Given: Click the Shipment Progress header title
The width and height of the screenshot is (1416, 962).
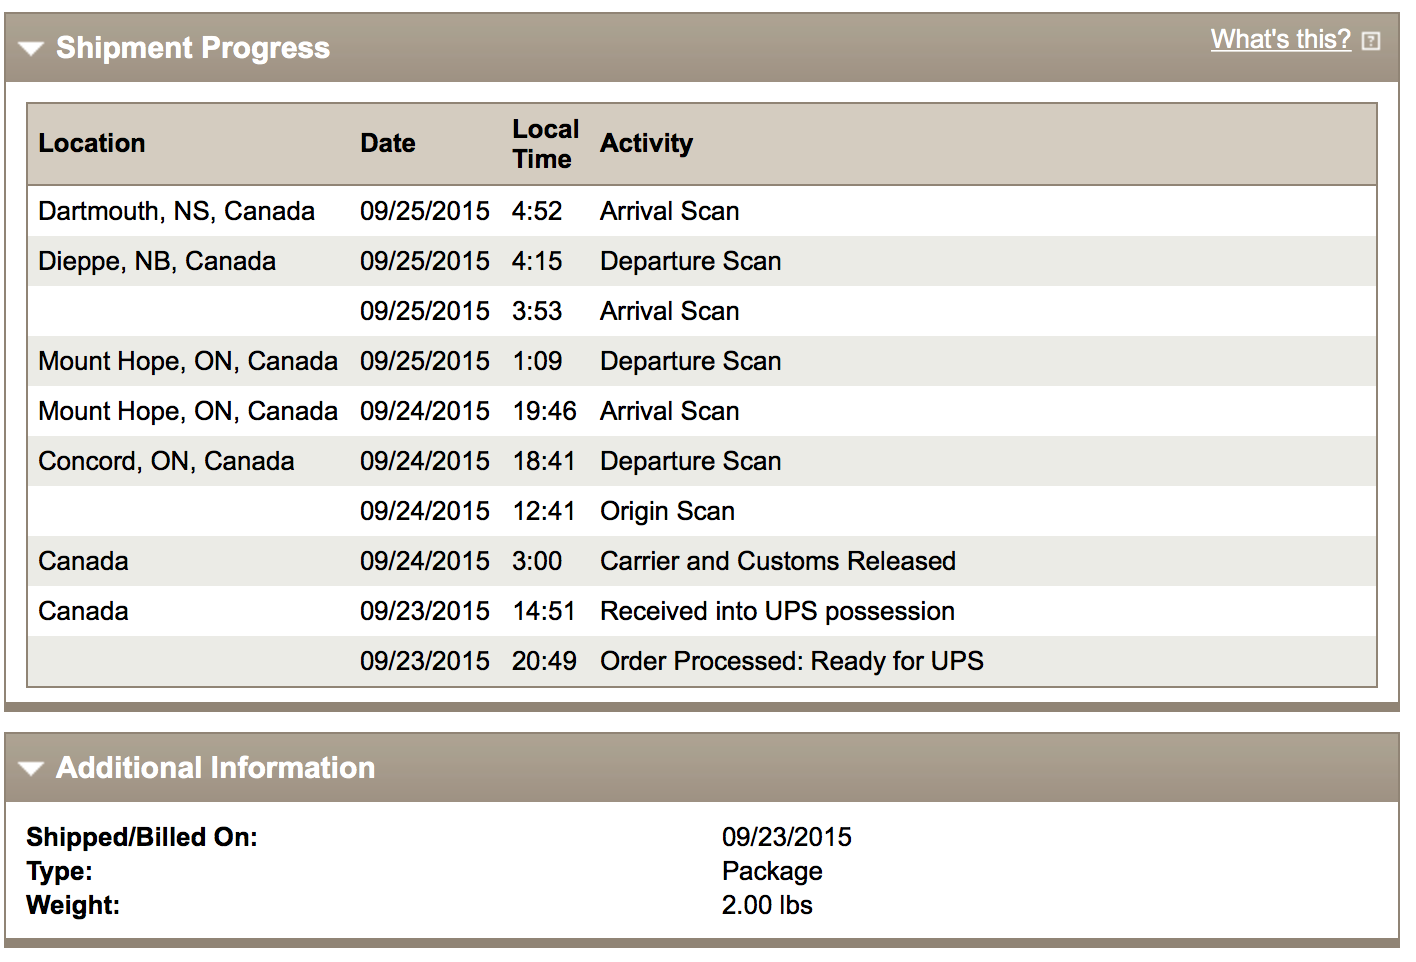Looking at the screenshot, I should [x=192, y=48].
